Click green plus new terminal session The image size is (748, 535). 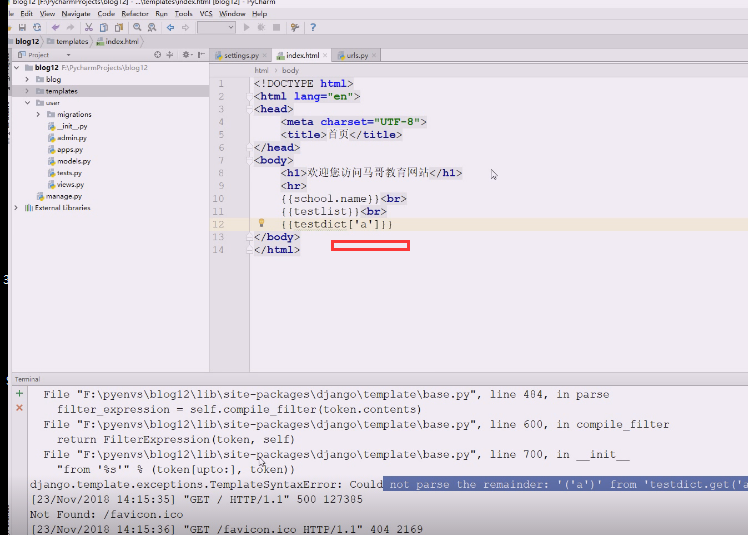point(20,394)
